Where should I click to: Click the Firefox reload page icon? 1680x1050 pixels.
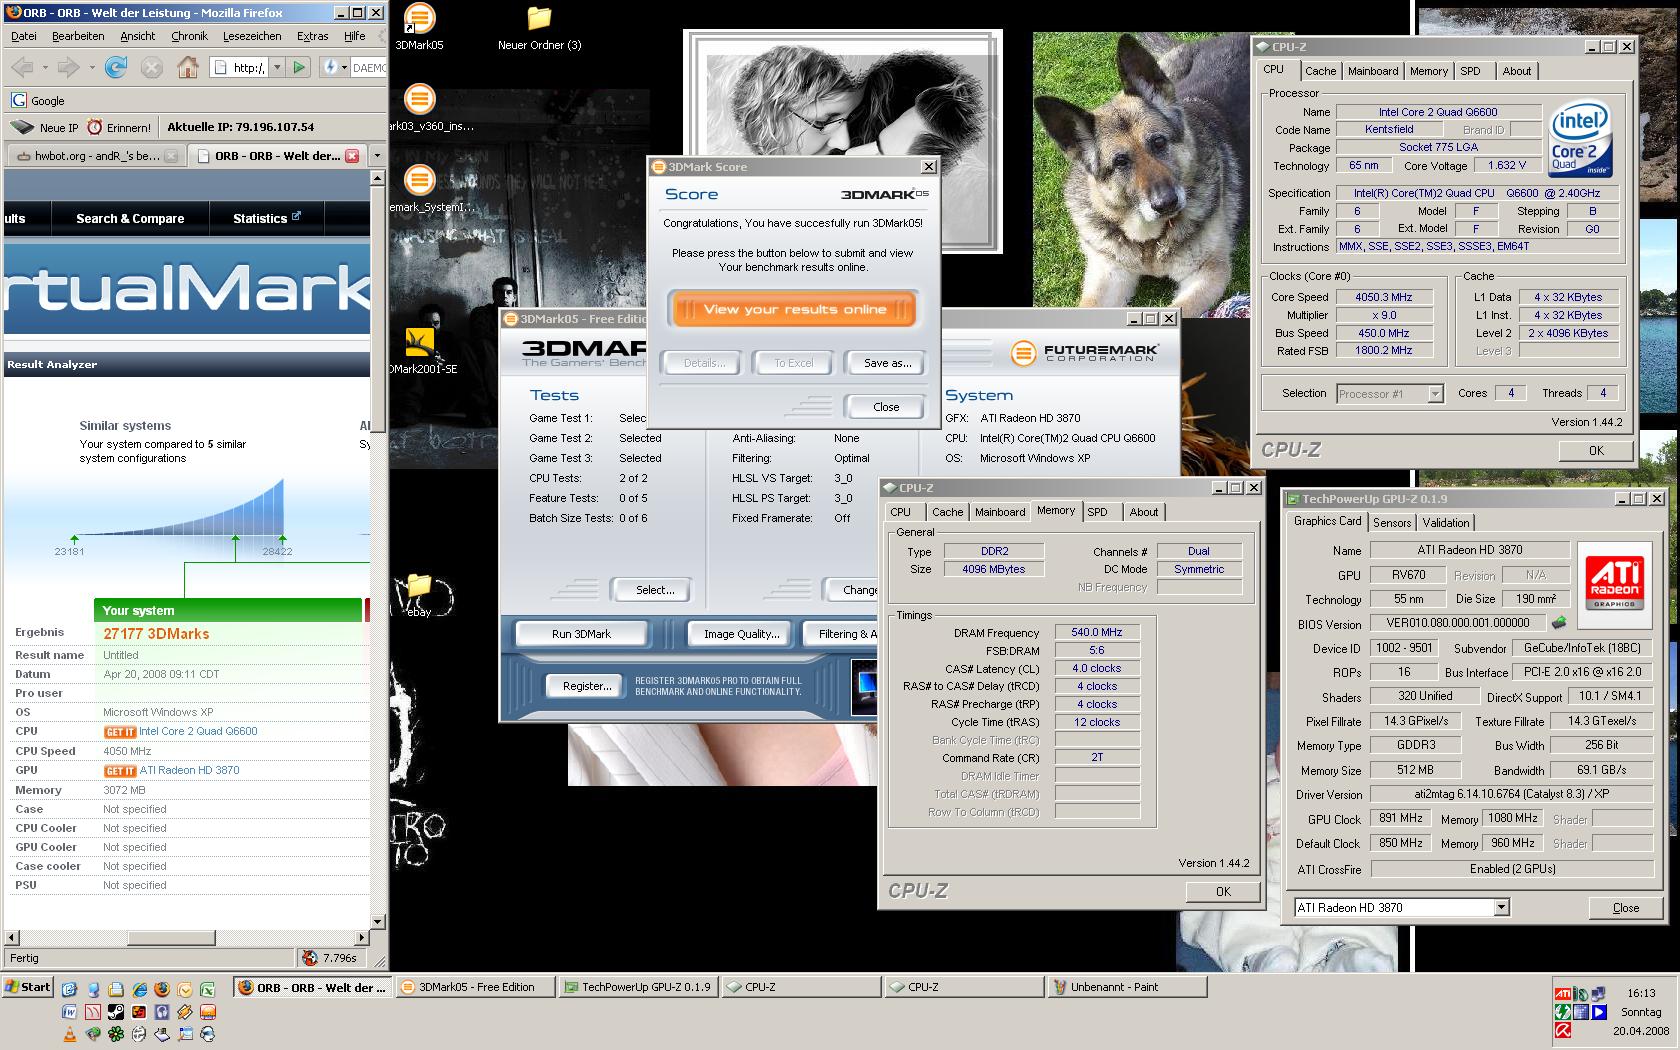(x=116, y=67)
